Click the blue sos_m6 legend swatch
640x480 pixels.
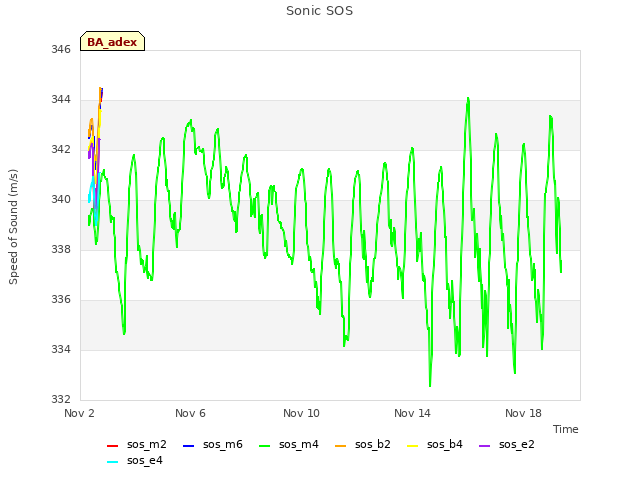click(188, 446)
